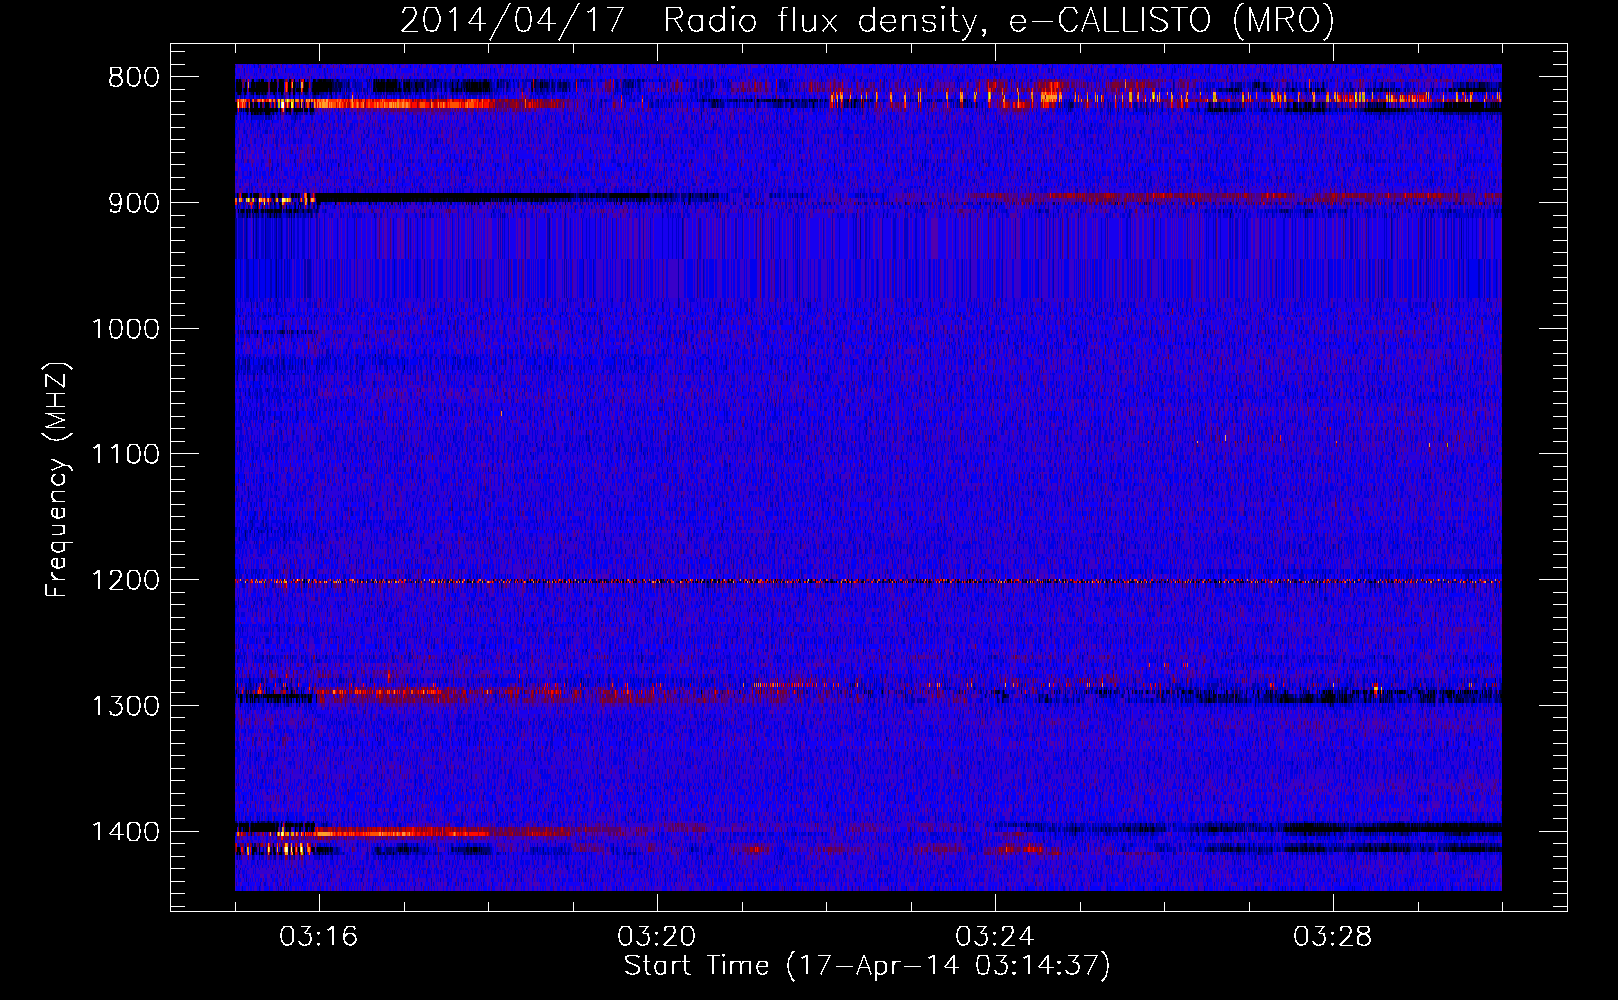Image resolution: width=1618 pixels, height=1000 pixels.
Task: Click the 03:24 time tick label
Action: pos(995,937)
